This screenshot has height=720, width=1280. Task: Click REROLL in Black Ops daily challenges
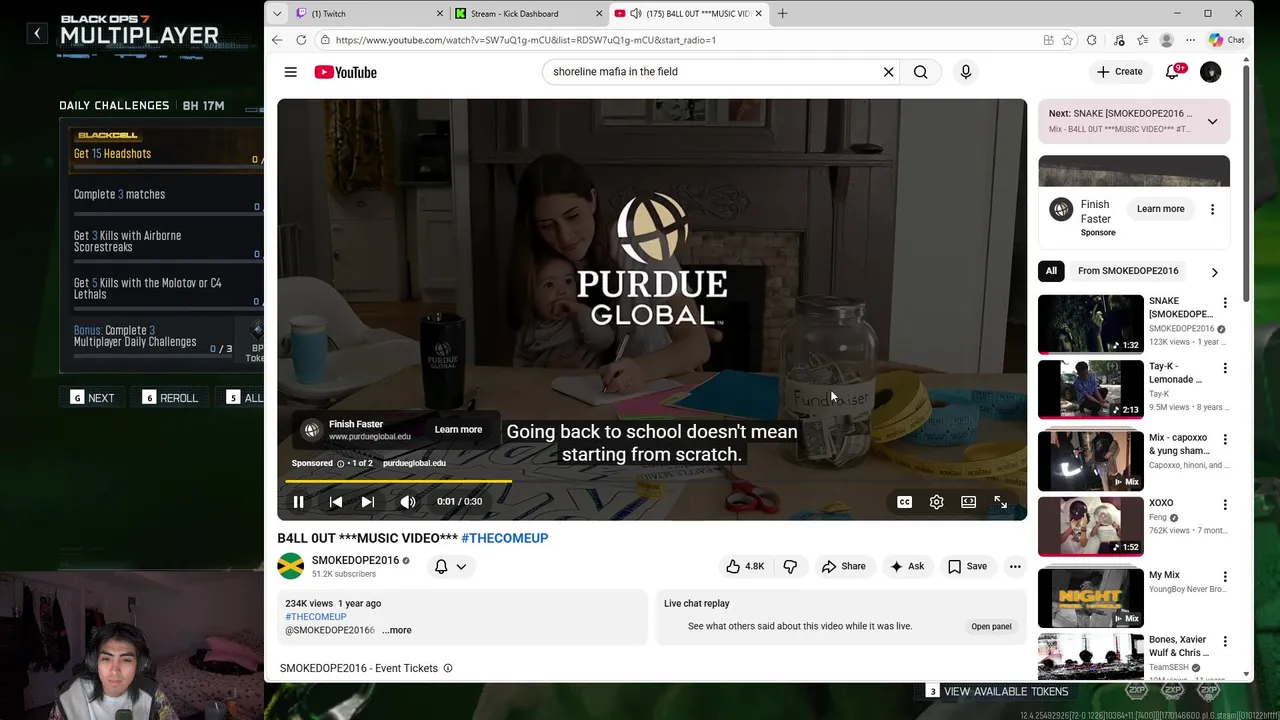pos(170,398)
